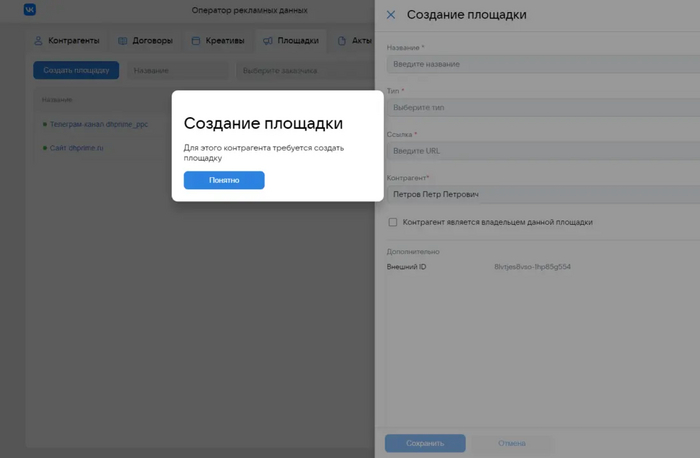Click the VK logo icon
700x458 pixels.
tap(30, 9)
